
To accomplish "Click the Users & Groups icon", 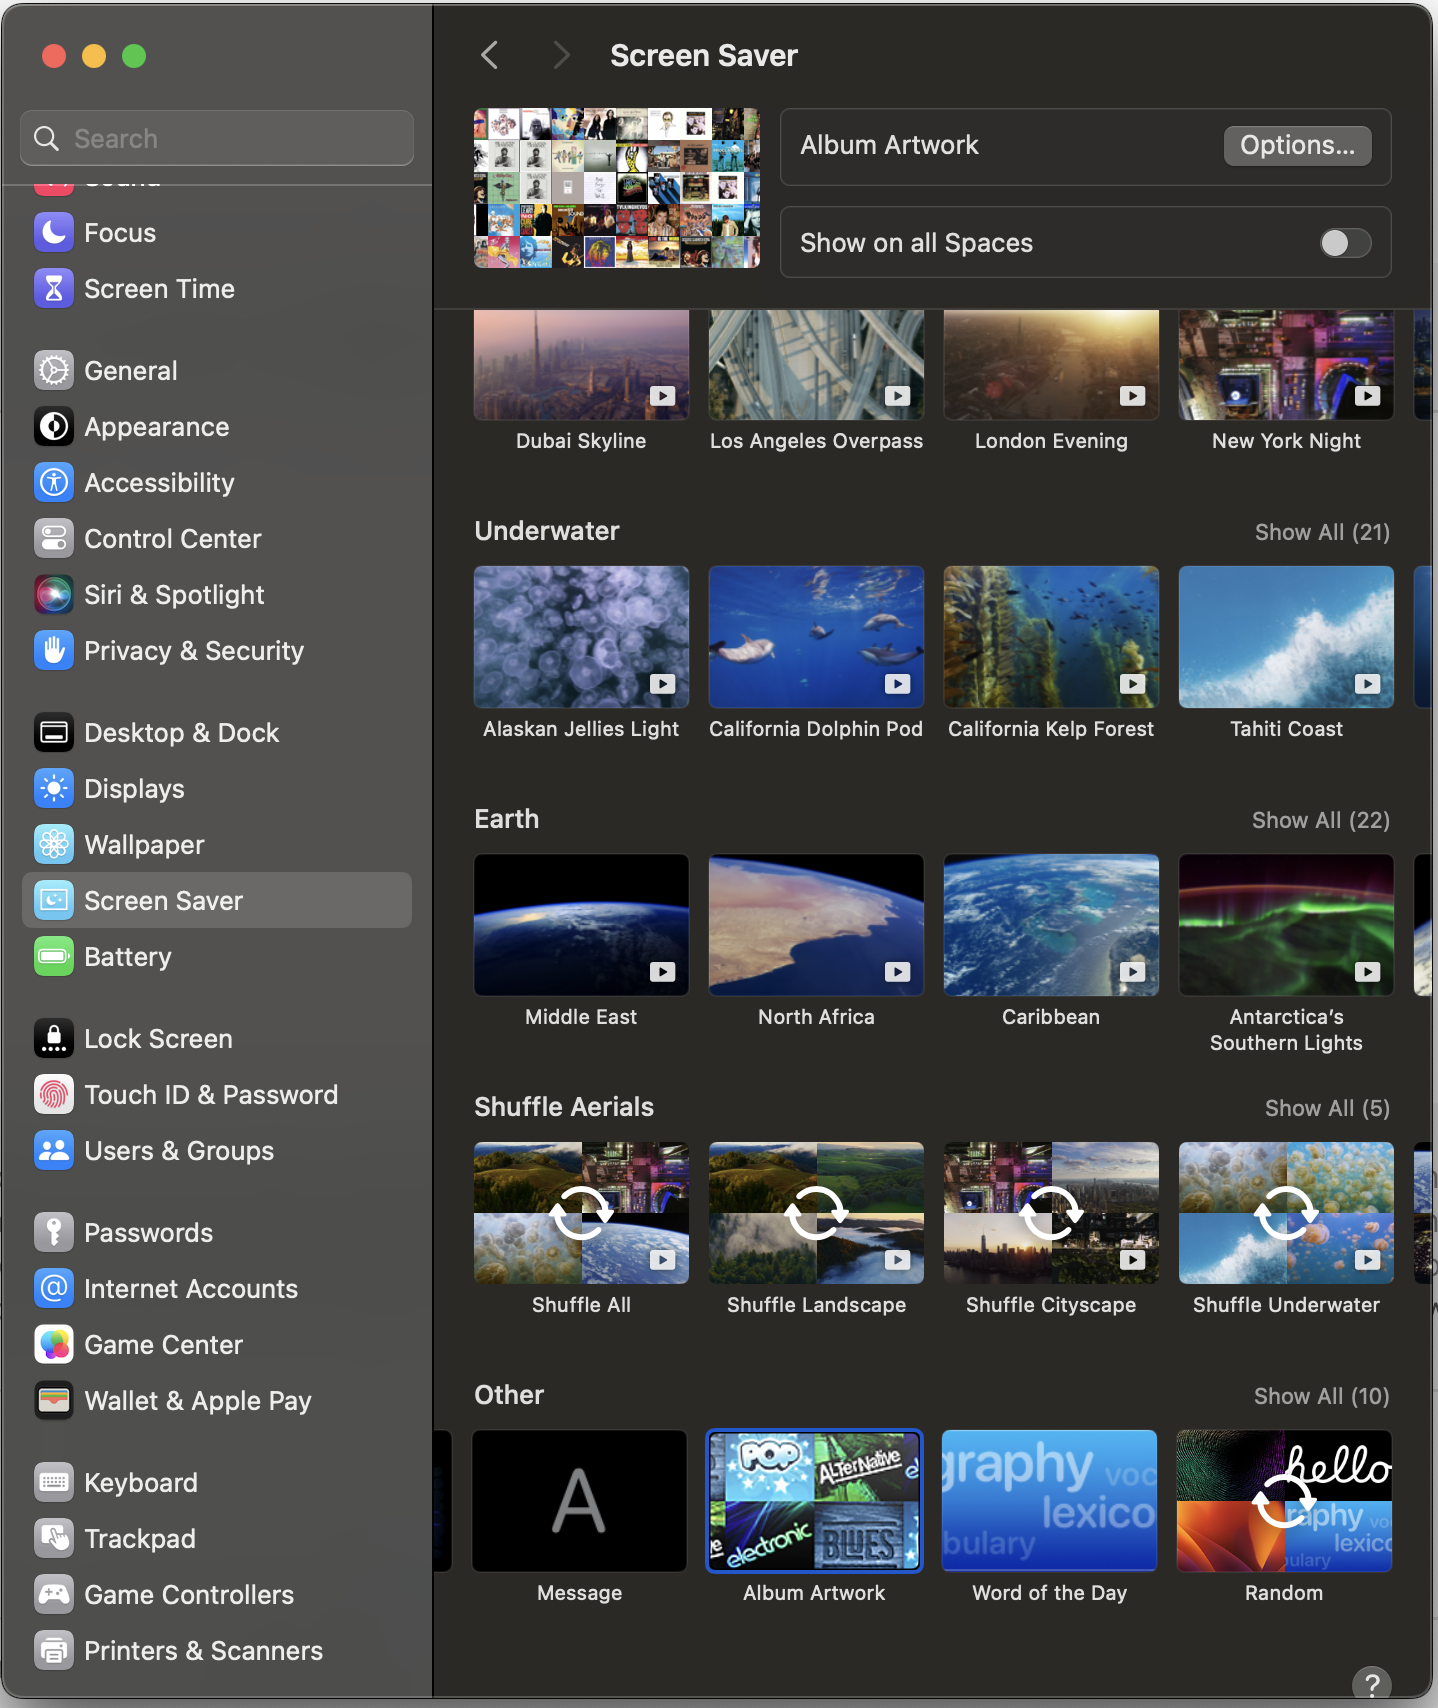I will click(x=54, y=1151).
